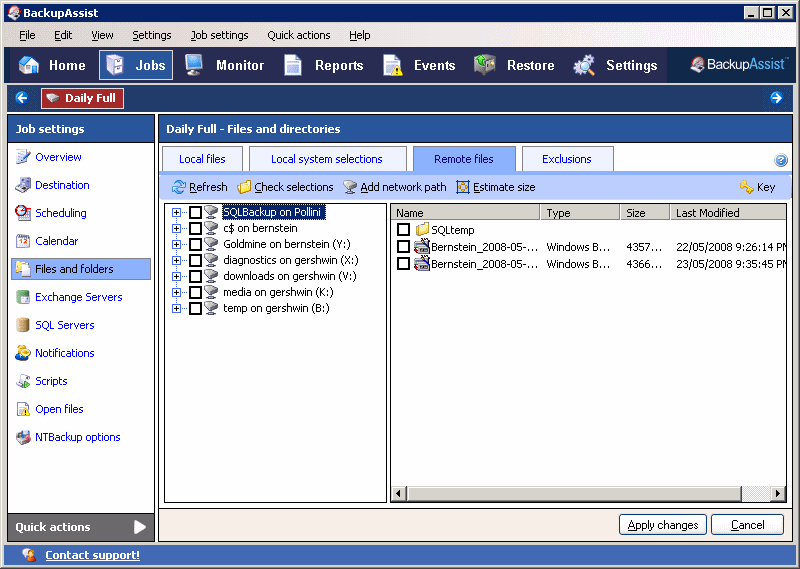The height and width of the screenshot is (569, 800).
Task: Check the media on gershwin (K:) box
Action: [195, 292]
